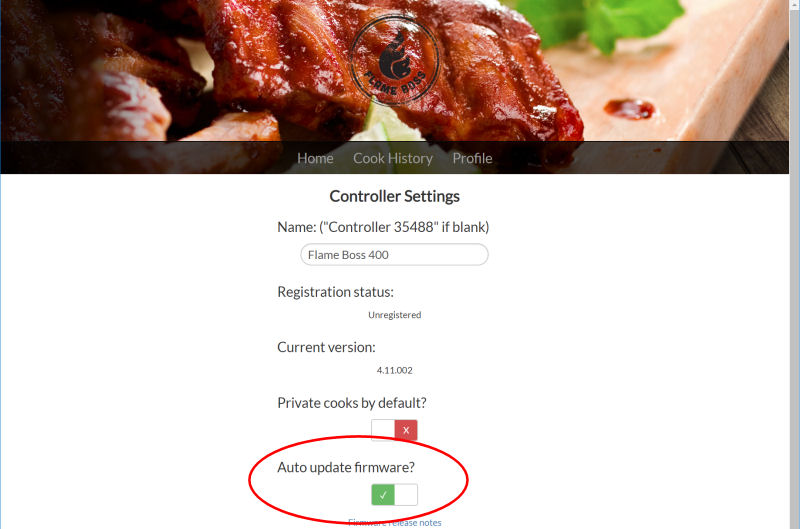Click the Flame Boss logo emblem
The width and height of the screenshot is (800, 529).
[x=394, y=60]
